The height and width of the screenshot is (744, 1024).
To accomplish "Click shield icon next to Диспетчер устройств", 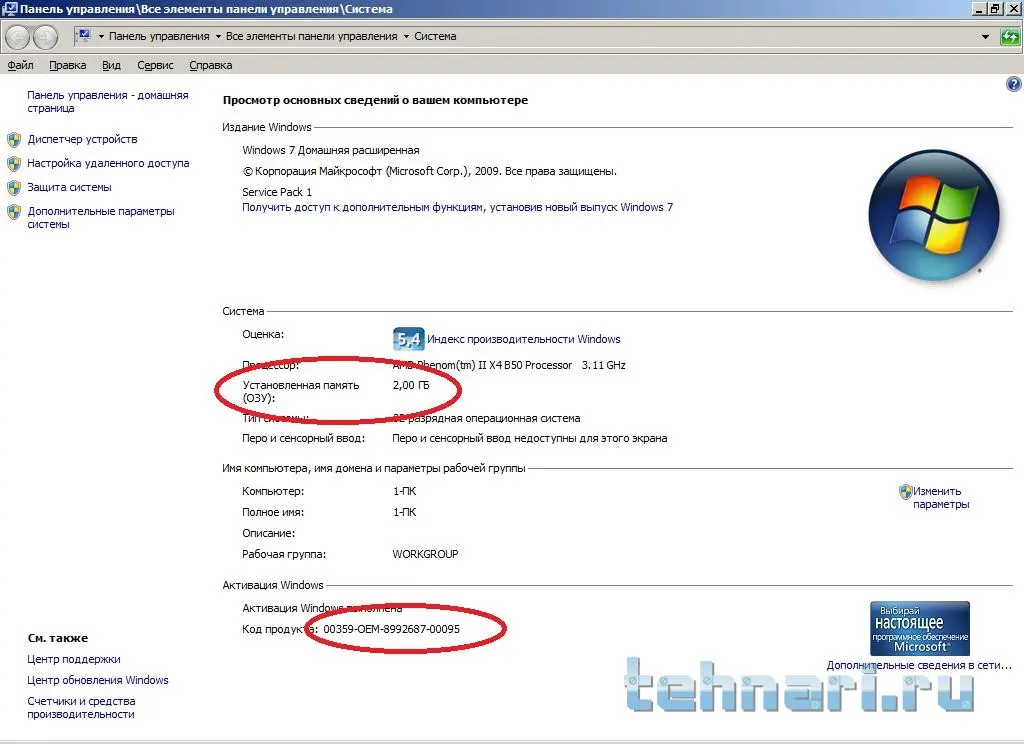I will [14, 140].
